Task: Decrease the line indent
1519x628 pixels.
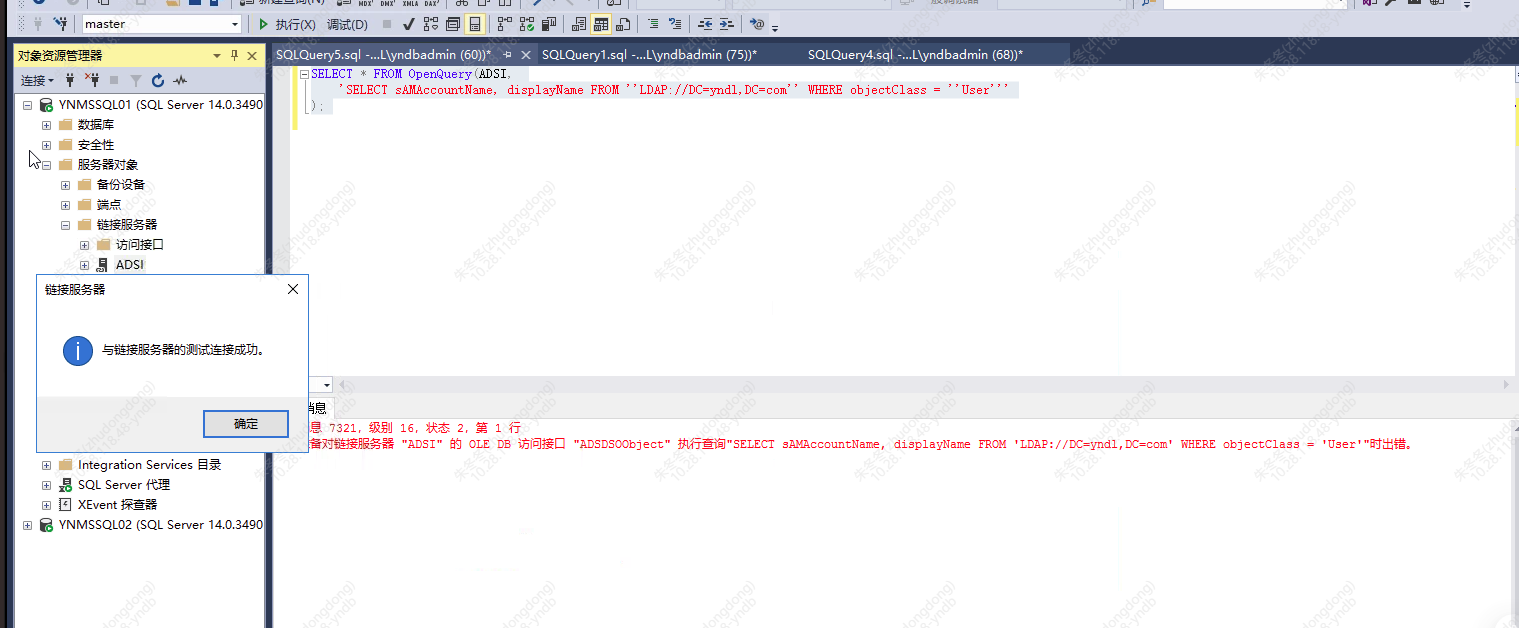Action: [706, 24]
